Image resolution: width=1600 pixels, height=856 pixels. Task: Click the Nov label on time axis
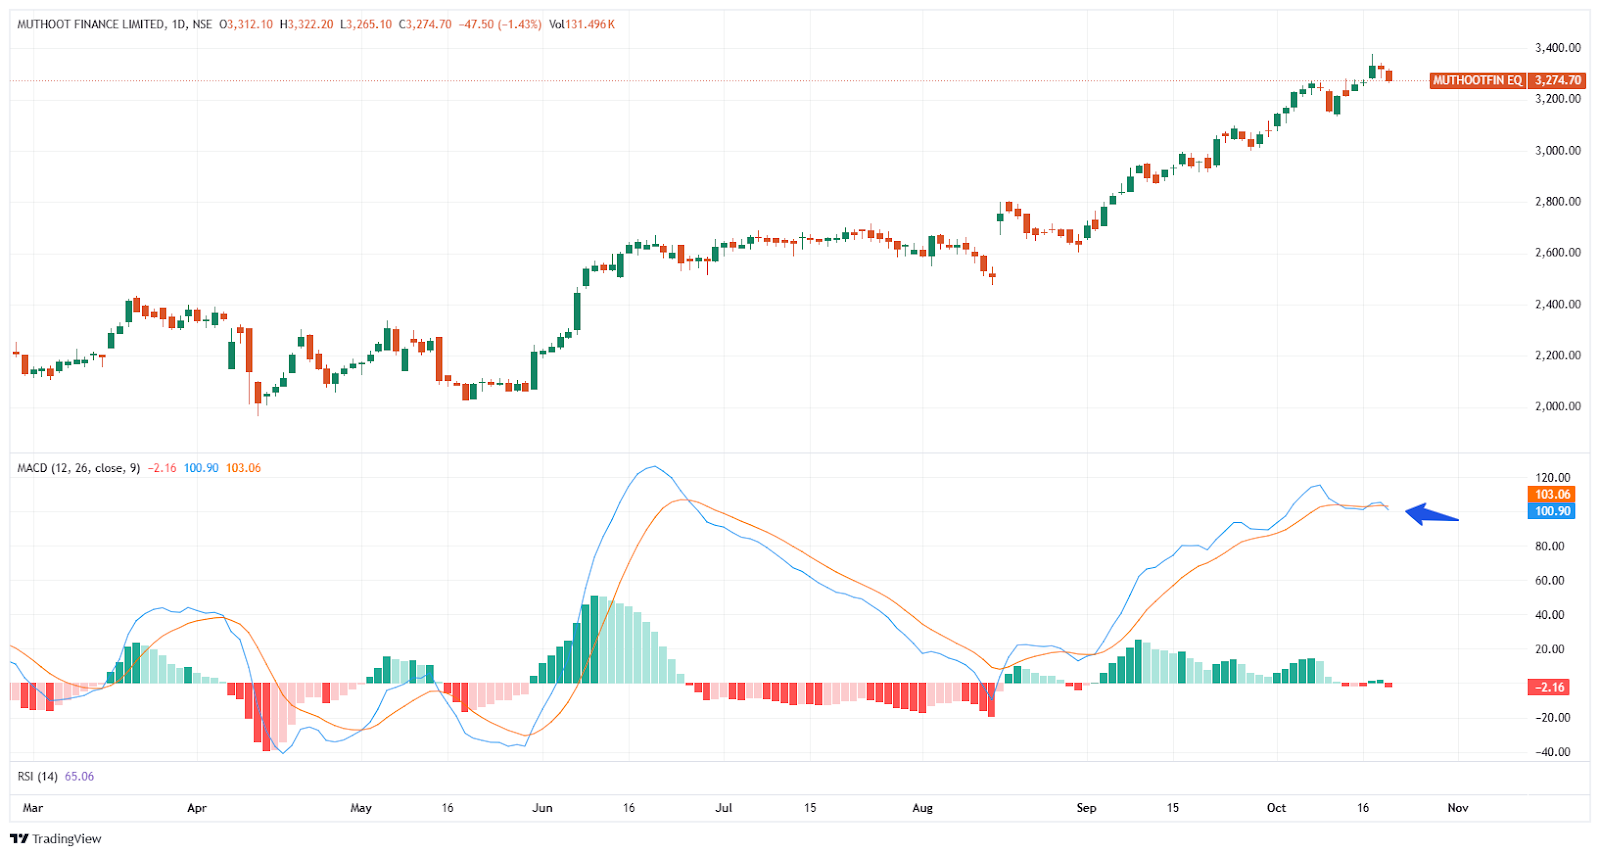(x=1458, y=808)
